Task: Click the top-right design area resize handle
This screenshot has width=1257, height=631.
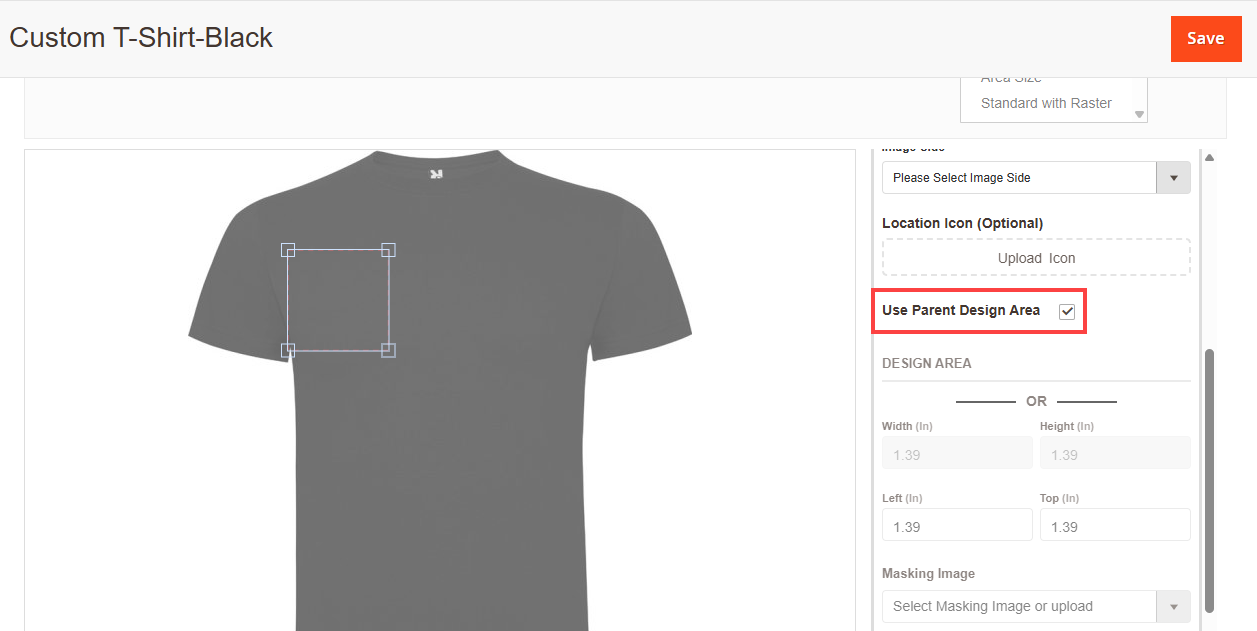Action: tap(389, 249)
